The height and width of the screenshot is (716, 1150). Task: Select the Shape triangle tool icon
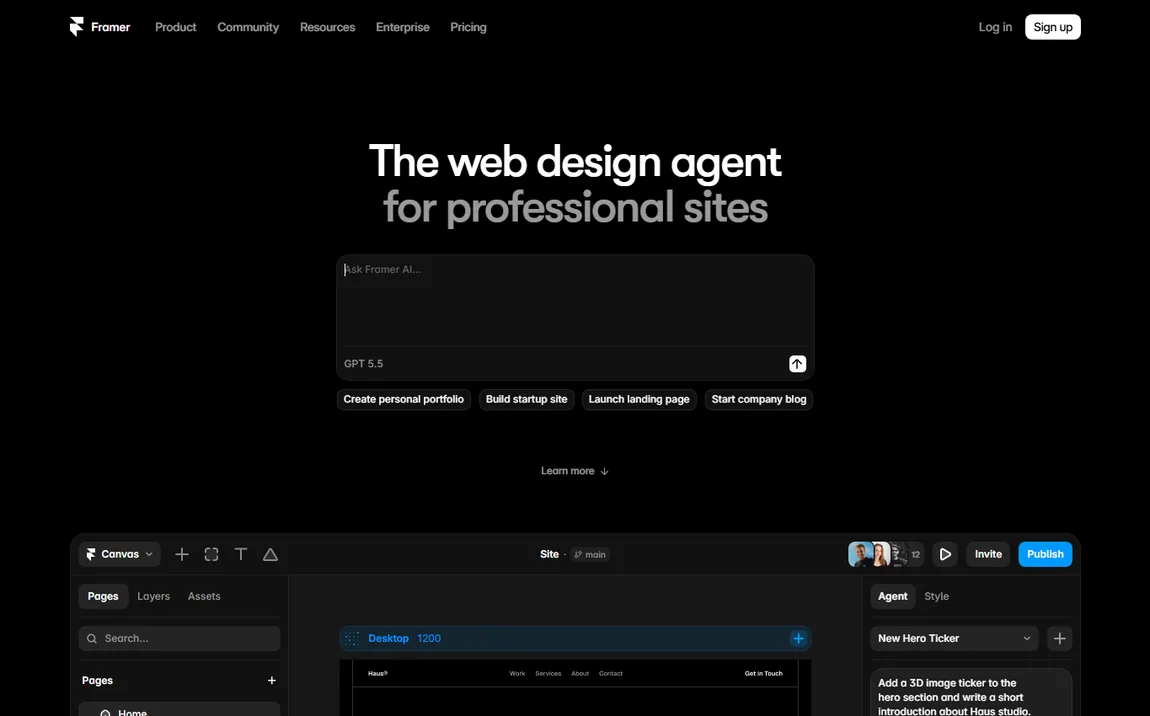pyautogui.click(x=270, y=555)
